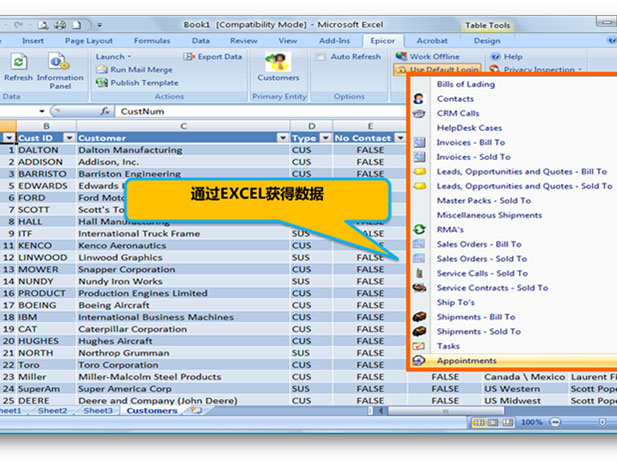Click the insert new worksheet icon
The width and height of the screenshot is (617, 464).
[196, 410]
